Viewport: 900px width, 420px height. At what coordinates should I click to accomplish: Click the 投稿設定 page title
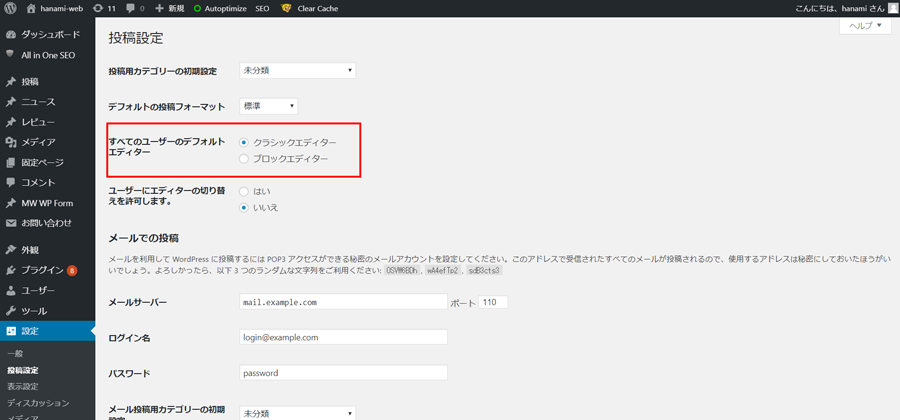coord(136,38)
